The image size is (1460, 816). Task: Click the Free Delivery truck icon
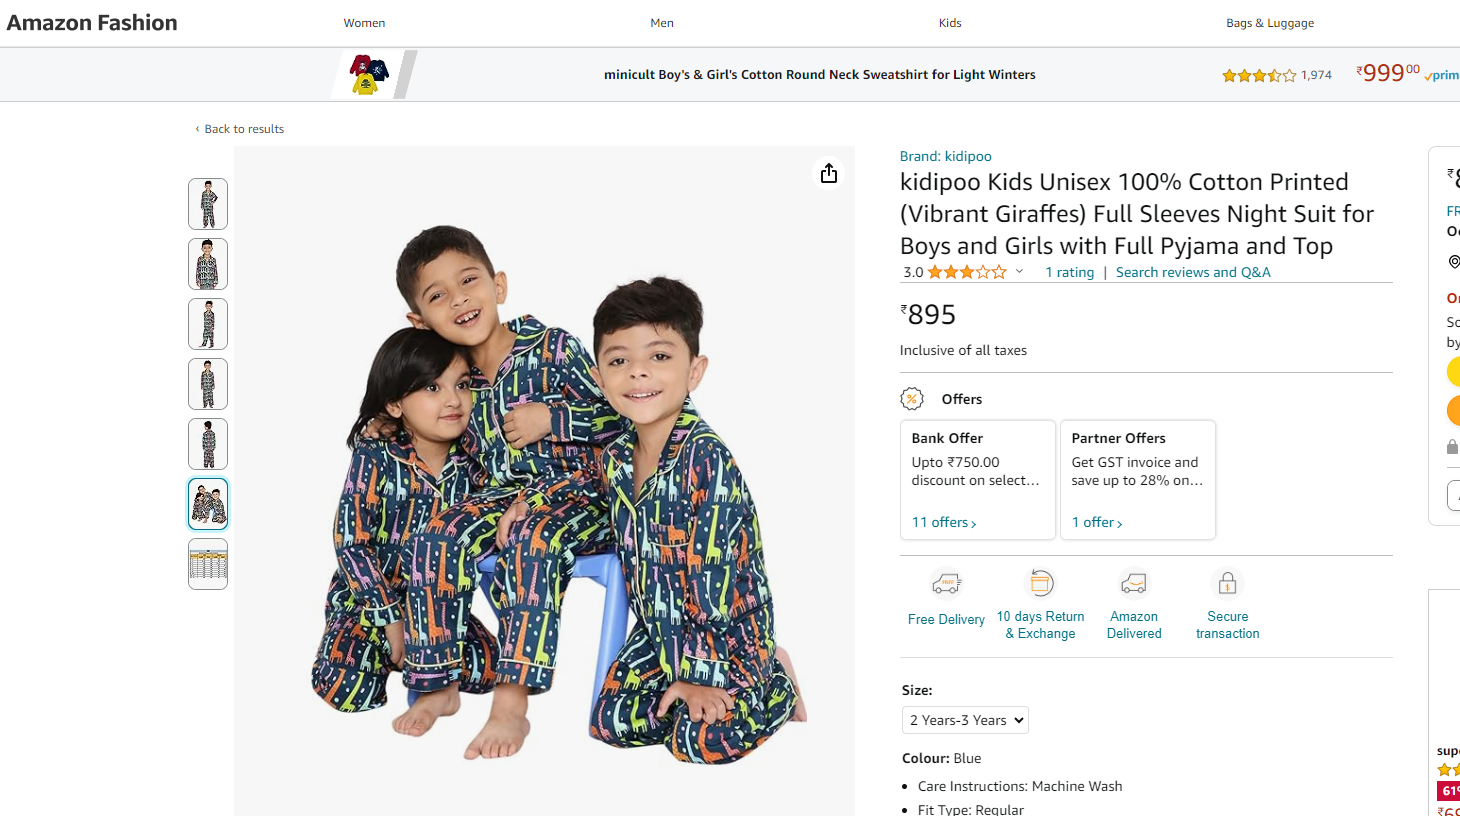pyautogui.click(x=946, y=583)
